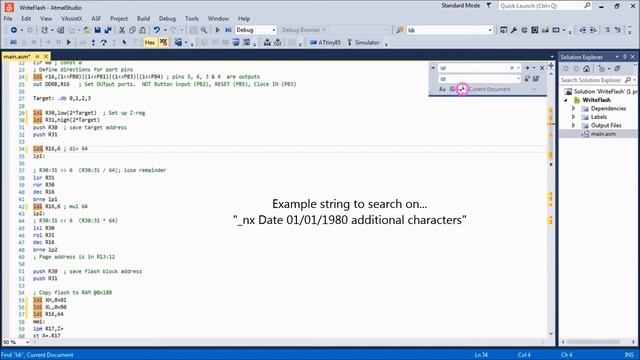The image size is (640, 360).
Task: Open the ASF menu
Action: click(96, 19)
